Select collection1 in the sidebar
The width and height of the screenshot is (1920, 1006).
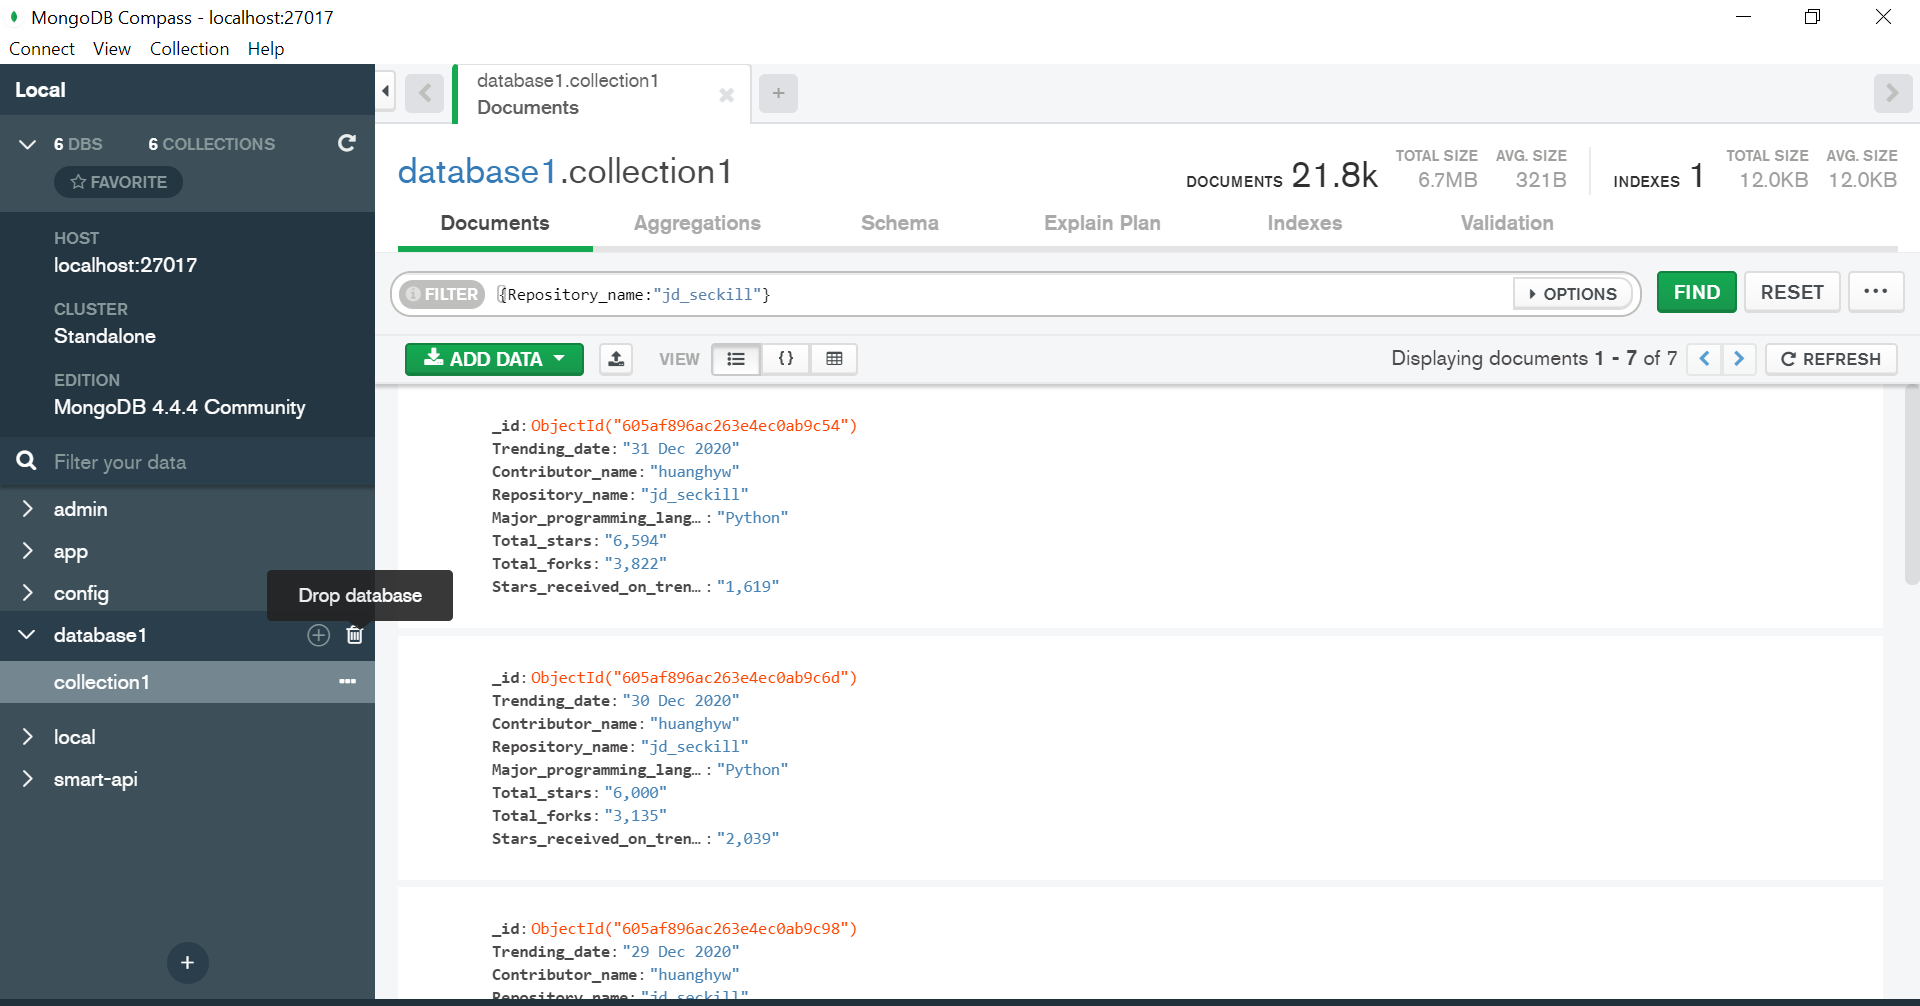pyautogui.click(x=187, y=682)
